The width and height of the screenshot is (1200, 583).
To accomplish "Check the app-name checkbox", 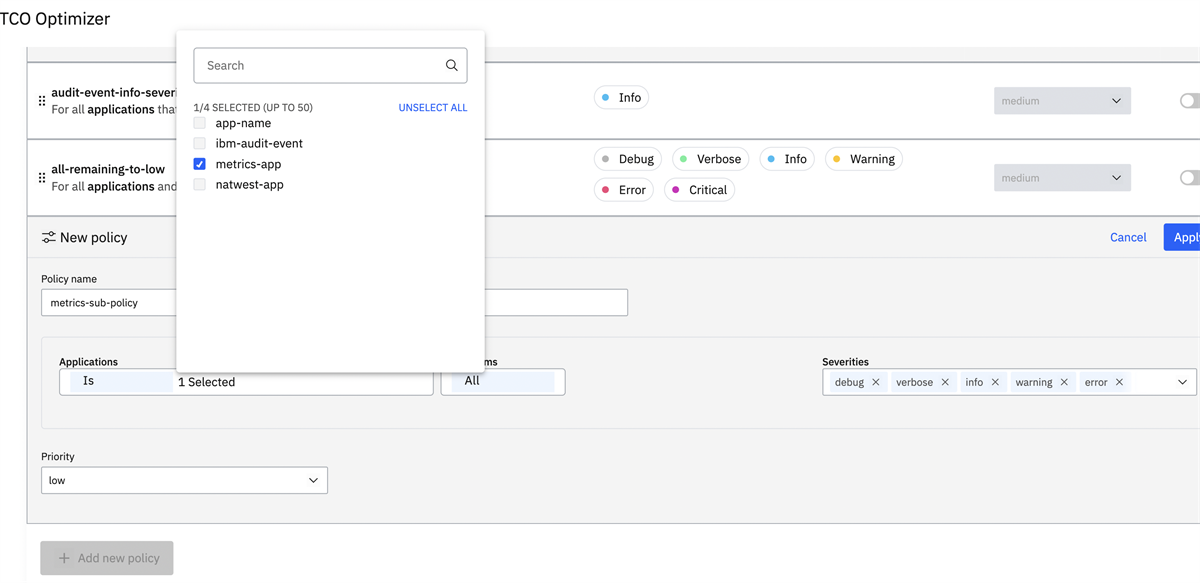I will pos(200,123).
